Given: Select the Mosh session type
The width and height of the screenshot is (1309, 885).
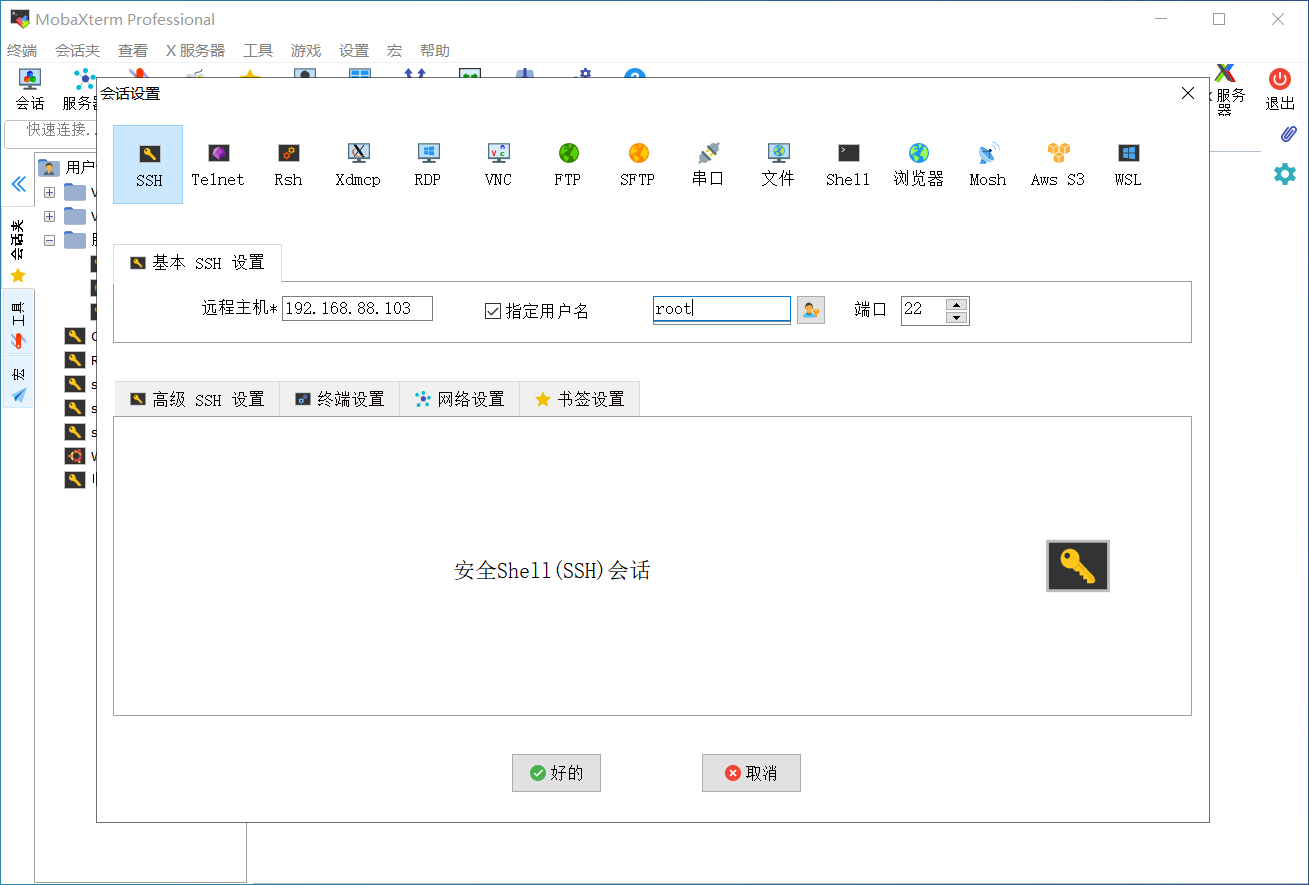Looking at the screenshot, I should point(987,162).
